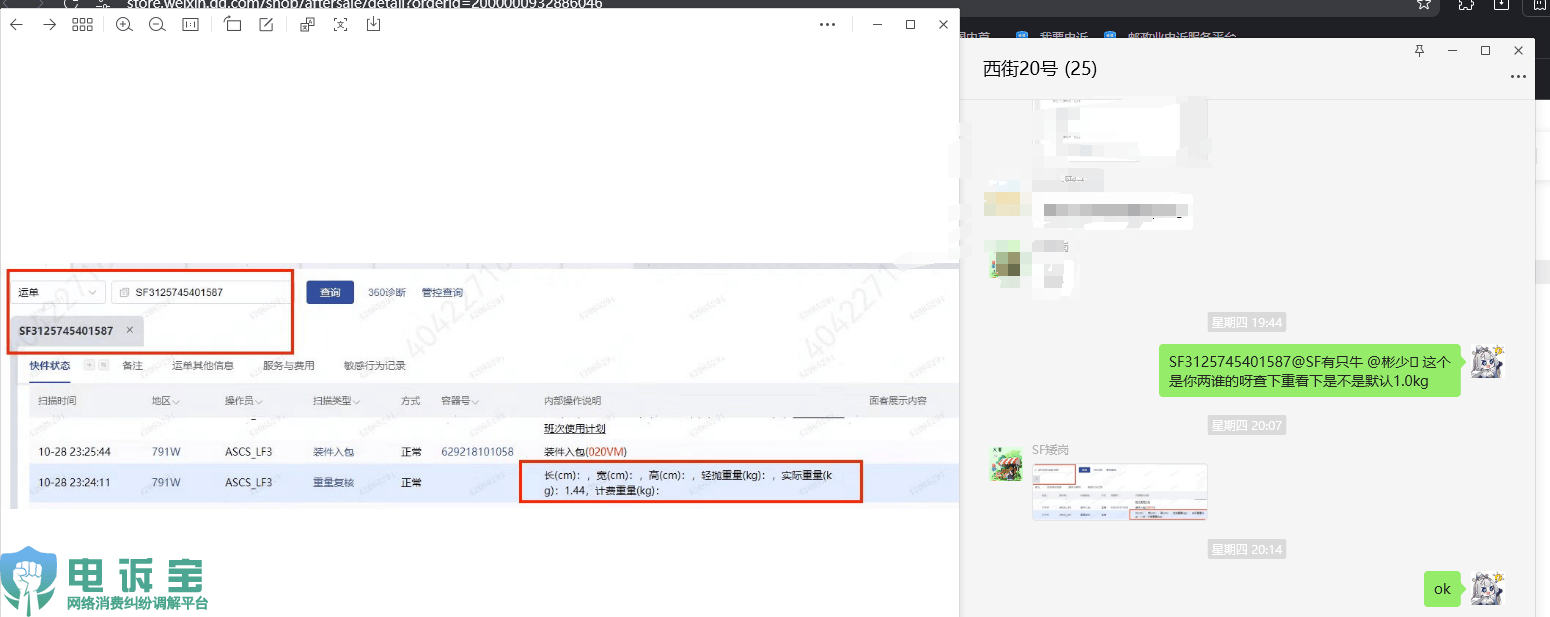Click the translate image icon
This screenshot has height=617, width=1550.
308,24
